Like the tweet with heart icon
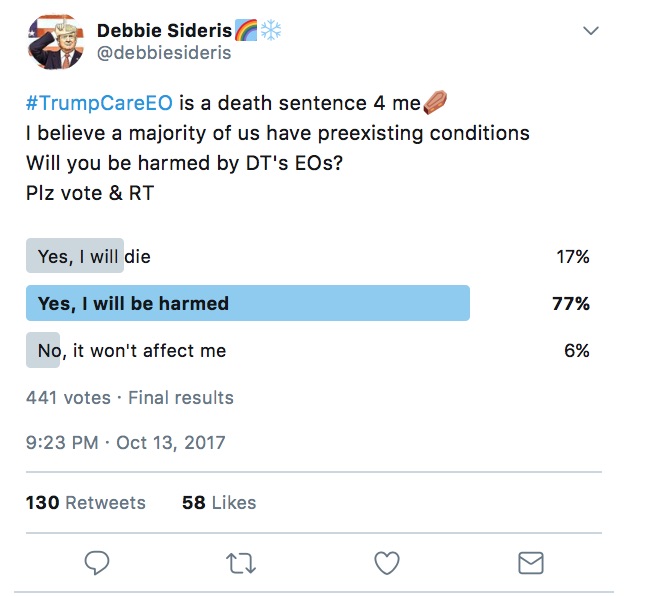Screen dimensions: 650x596 click(387, 563)
